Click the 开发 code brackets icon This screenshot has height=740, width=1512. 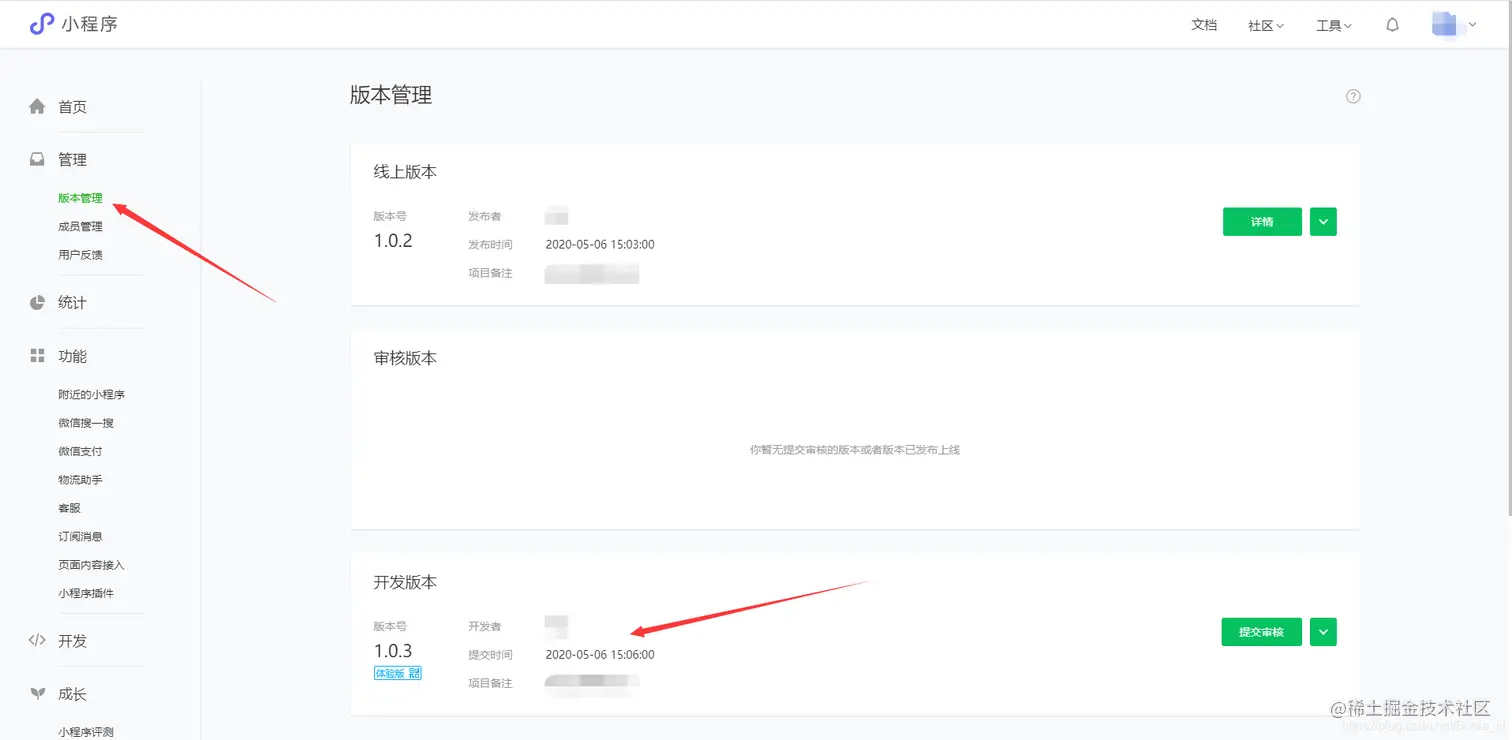coord(37,640)
